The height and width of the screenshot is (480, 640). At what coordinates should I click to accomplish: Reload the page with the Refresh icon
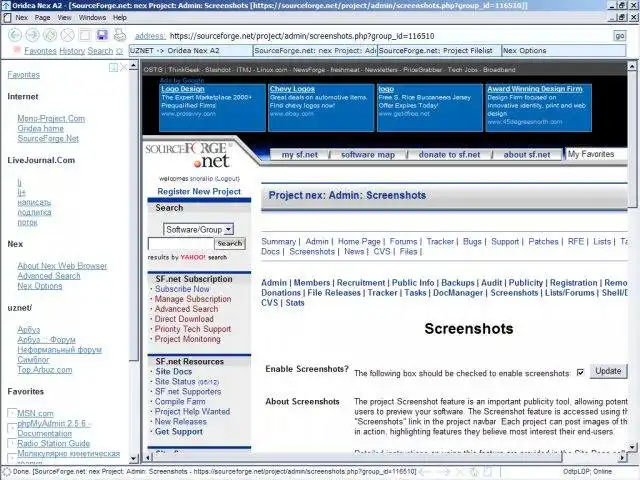tap(50, 35)
